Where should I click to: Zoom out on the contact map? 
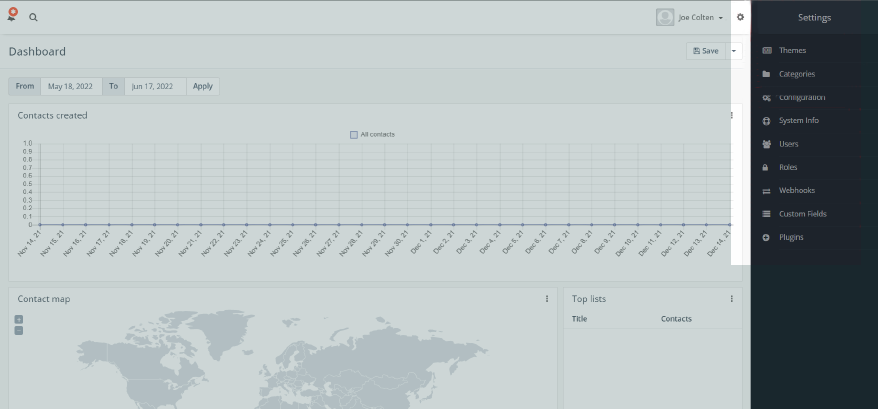coord(18,330)
